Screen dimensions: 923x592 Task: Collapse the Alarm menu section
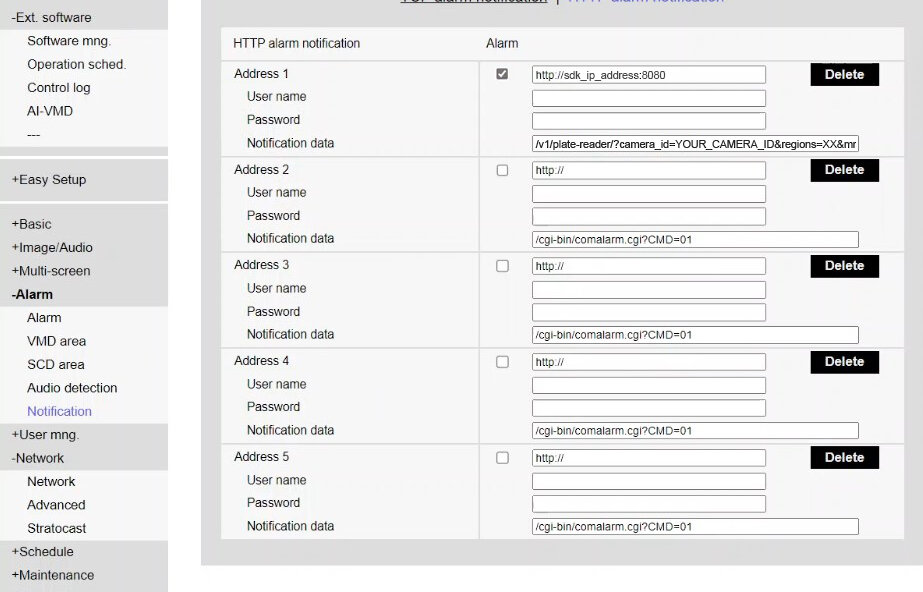(x=32, y=294)
